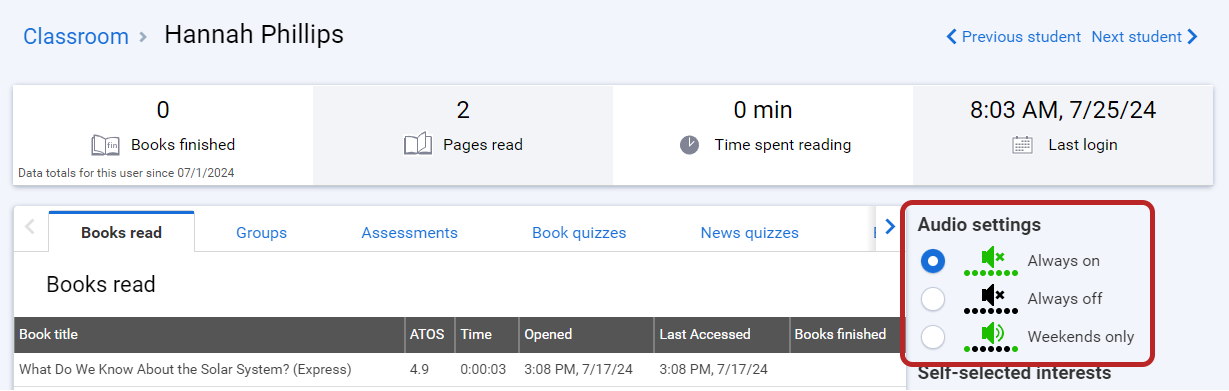1229x391 pixels.
Task: Return to Classroom via breadcrumb link
Action: tap(76, 36)
